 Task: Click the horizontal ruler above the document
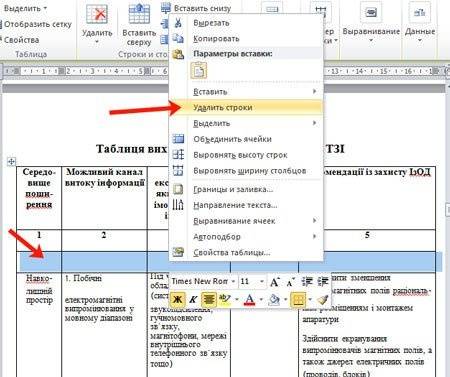pyautogui.click(x=224, y=71)
